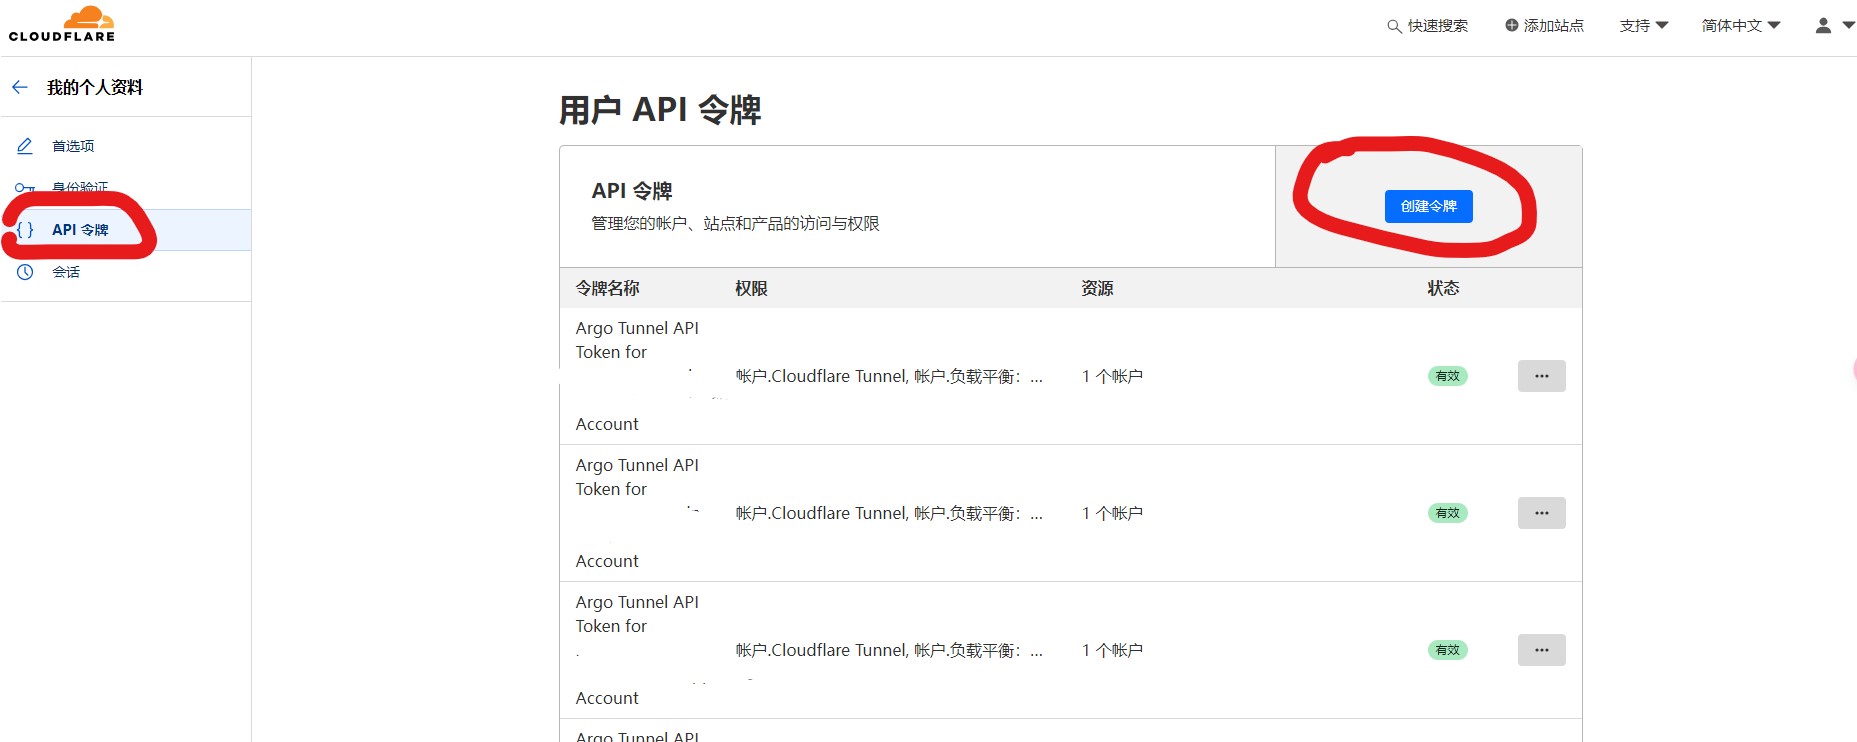The image size is (1857, 742).
Task: Click the 令牌名称 column header
Action: [x=607, y=288]
